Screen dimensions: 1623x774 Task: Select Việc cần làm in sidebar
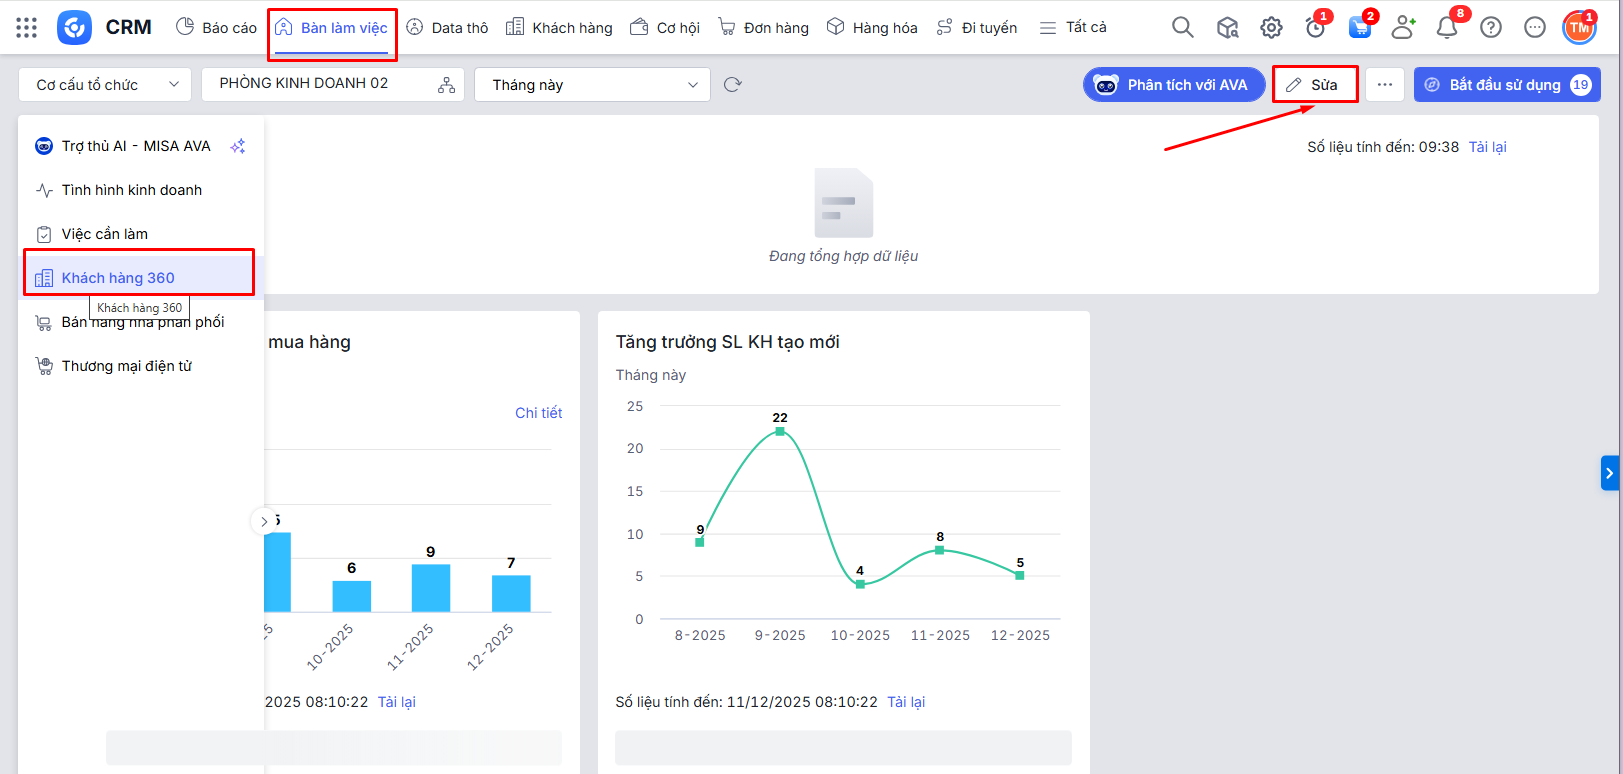pos(105,234)
